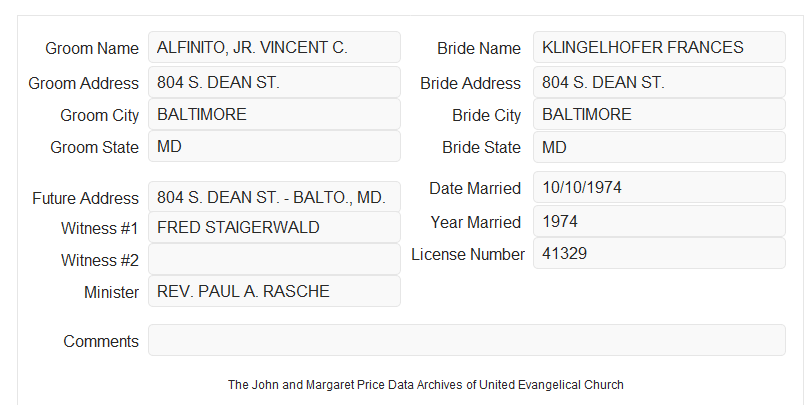This screenshot has width=805, height=405.
Task: Select the Witness #1 field
Action: click(x=274, y=227)
